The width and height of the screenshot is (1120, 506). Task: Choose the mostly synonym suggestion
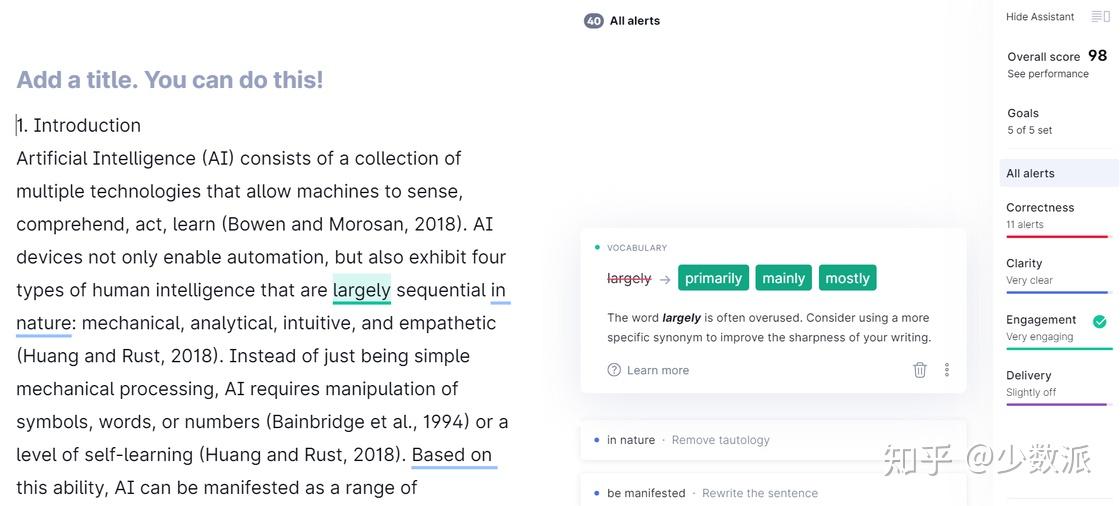(x=847, y=278)
